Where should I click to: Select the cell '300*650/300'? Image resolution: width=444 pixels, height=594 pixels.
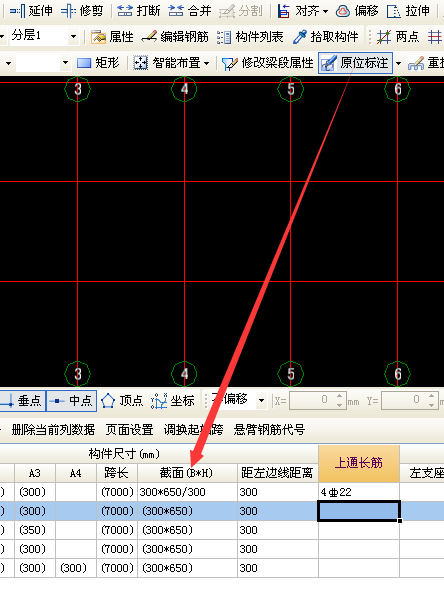(x=187, y=492)
